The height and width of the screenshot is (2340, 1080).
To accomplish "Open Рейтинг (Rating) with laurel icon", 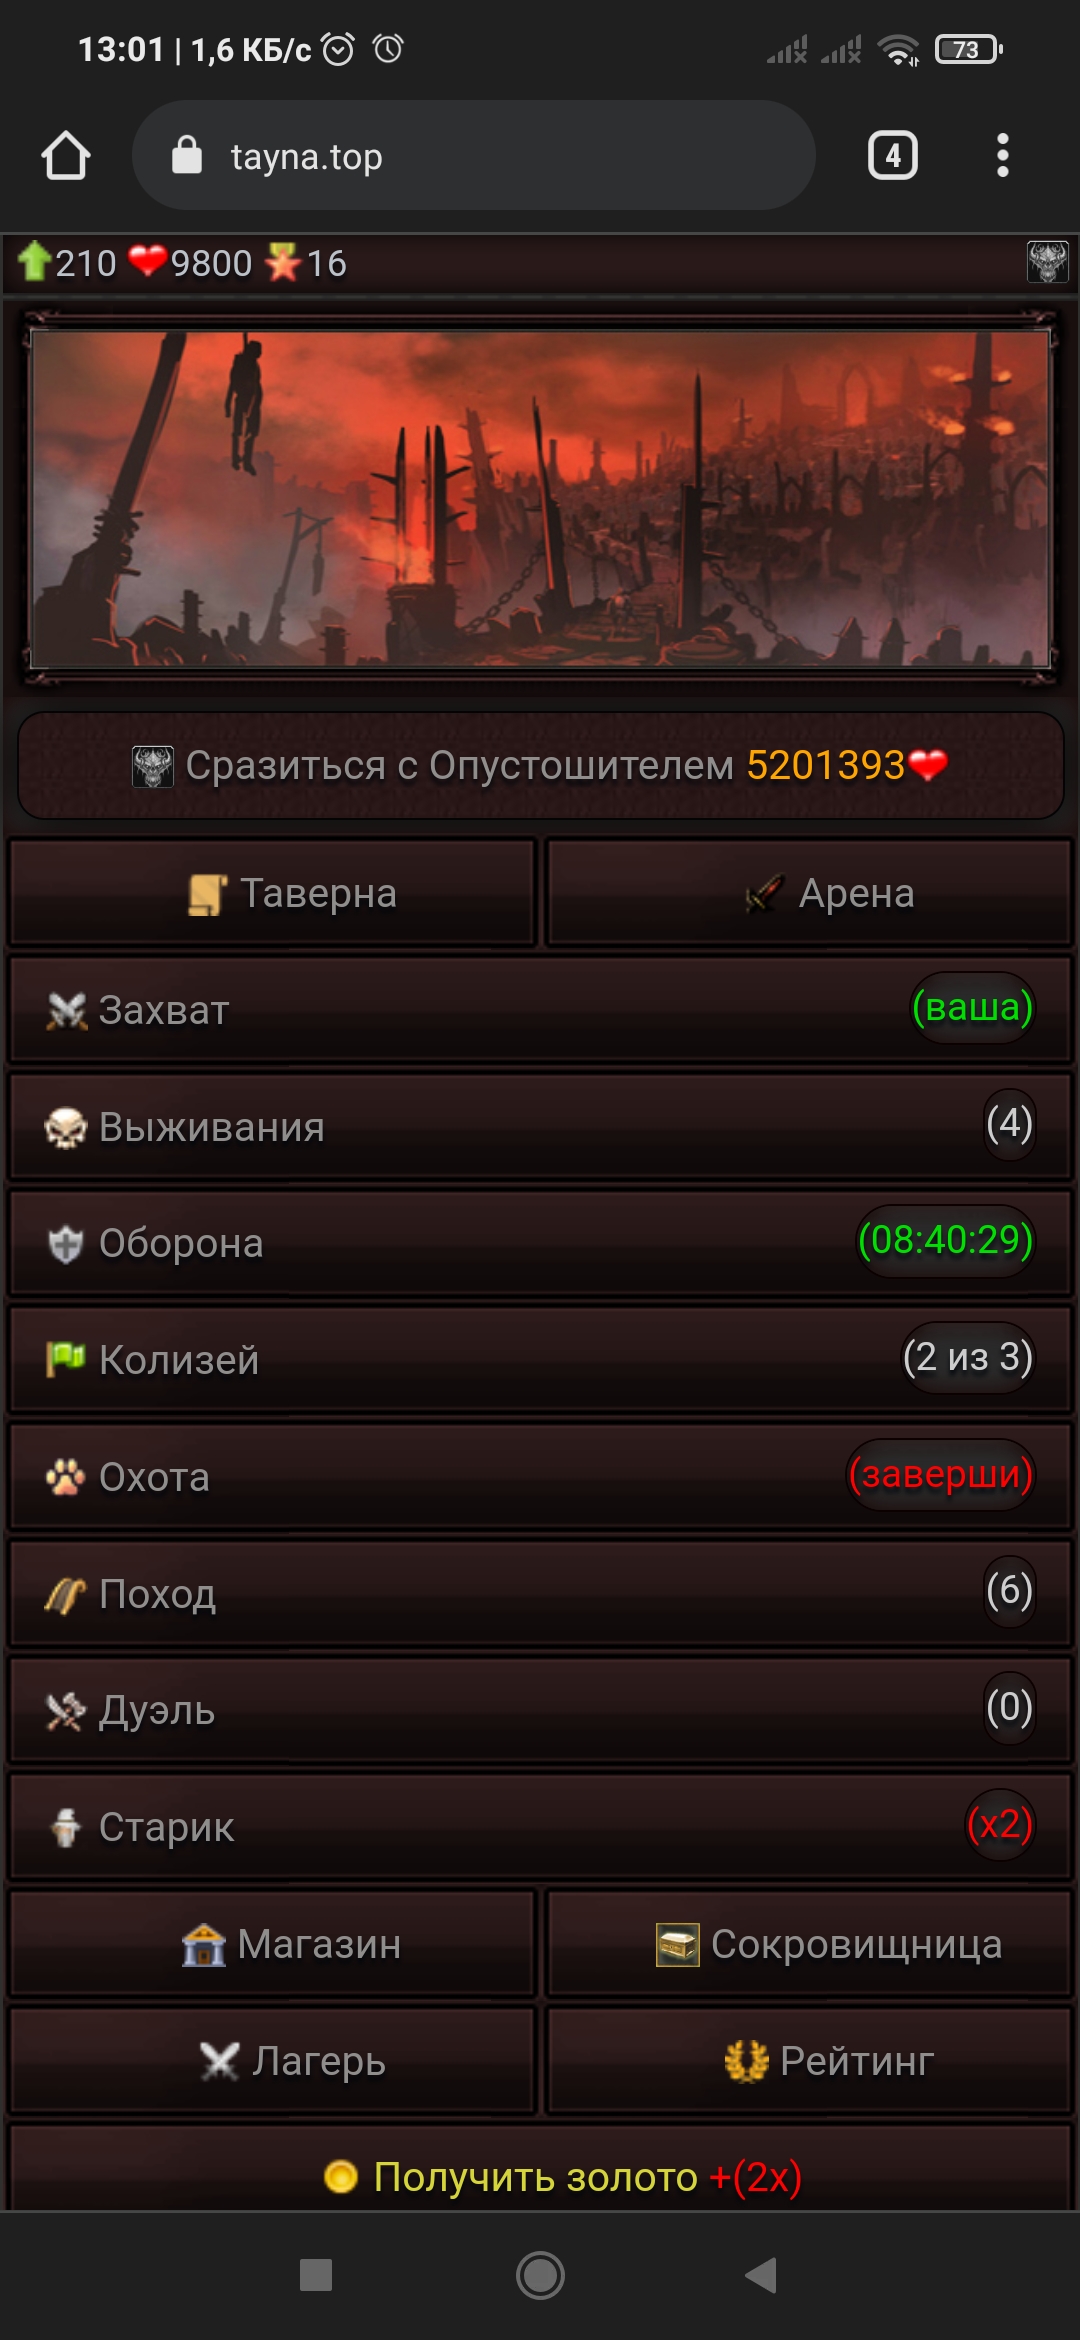I will click(x=809, y=2061).
